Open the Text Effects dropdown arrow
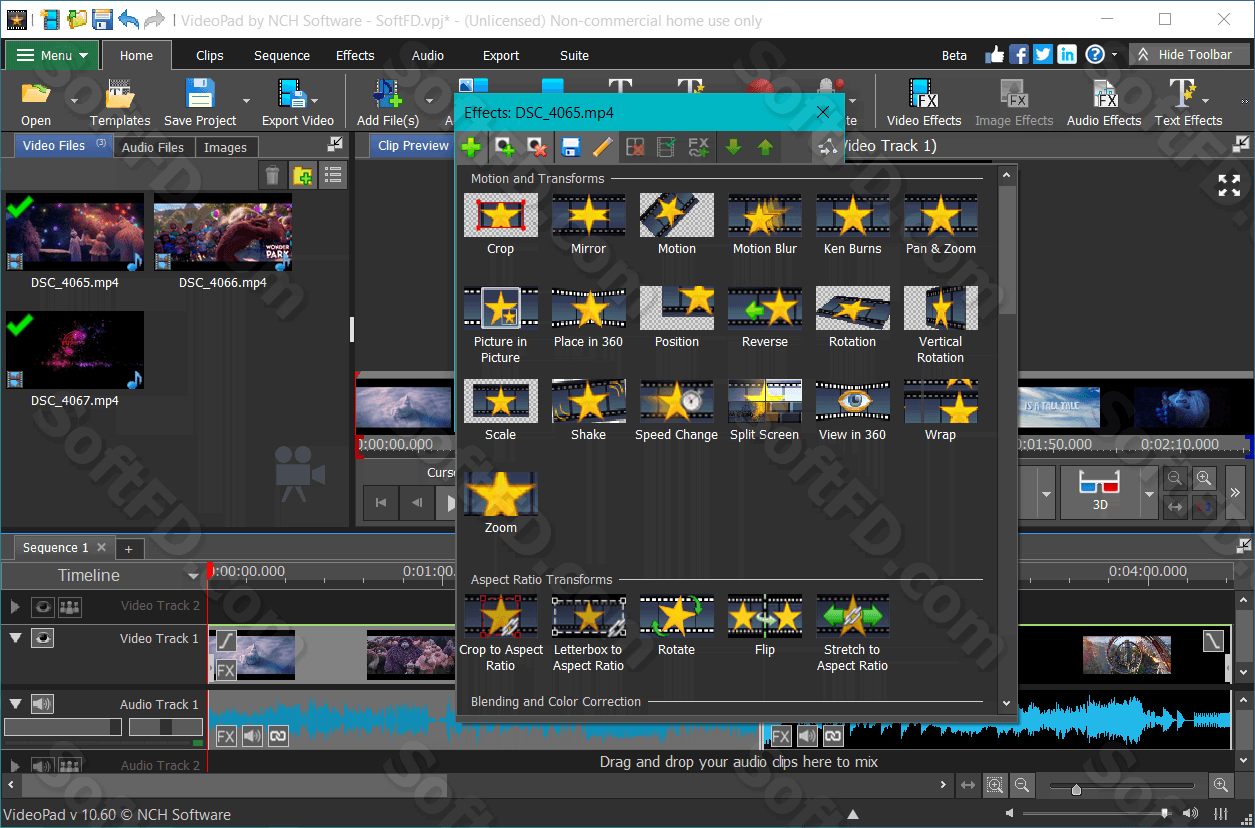Image resolution: width=1255 pixels, height=828 pixels. 1205,100
